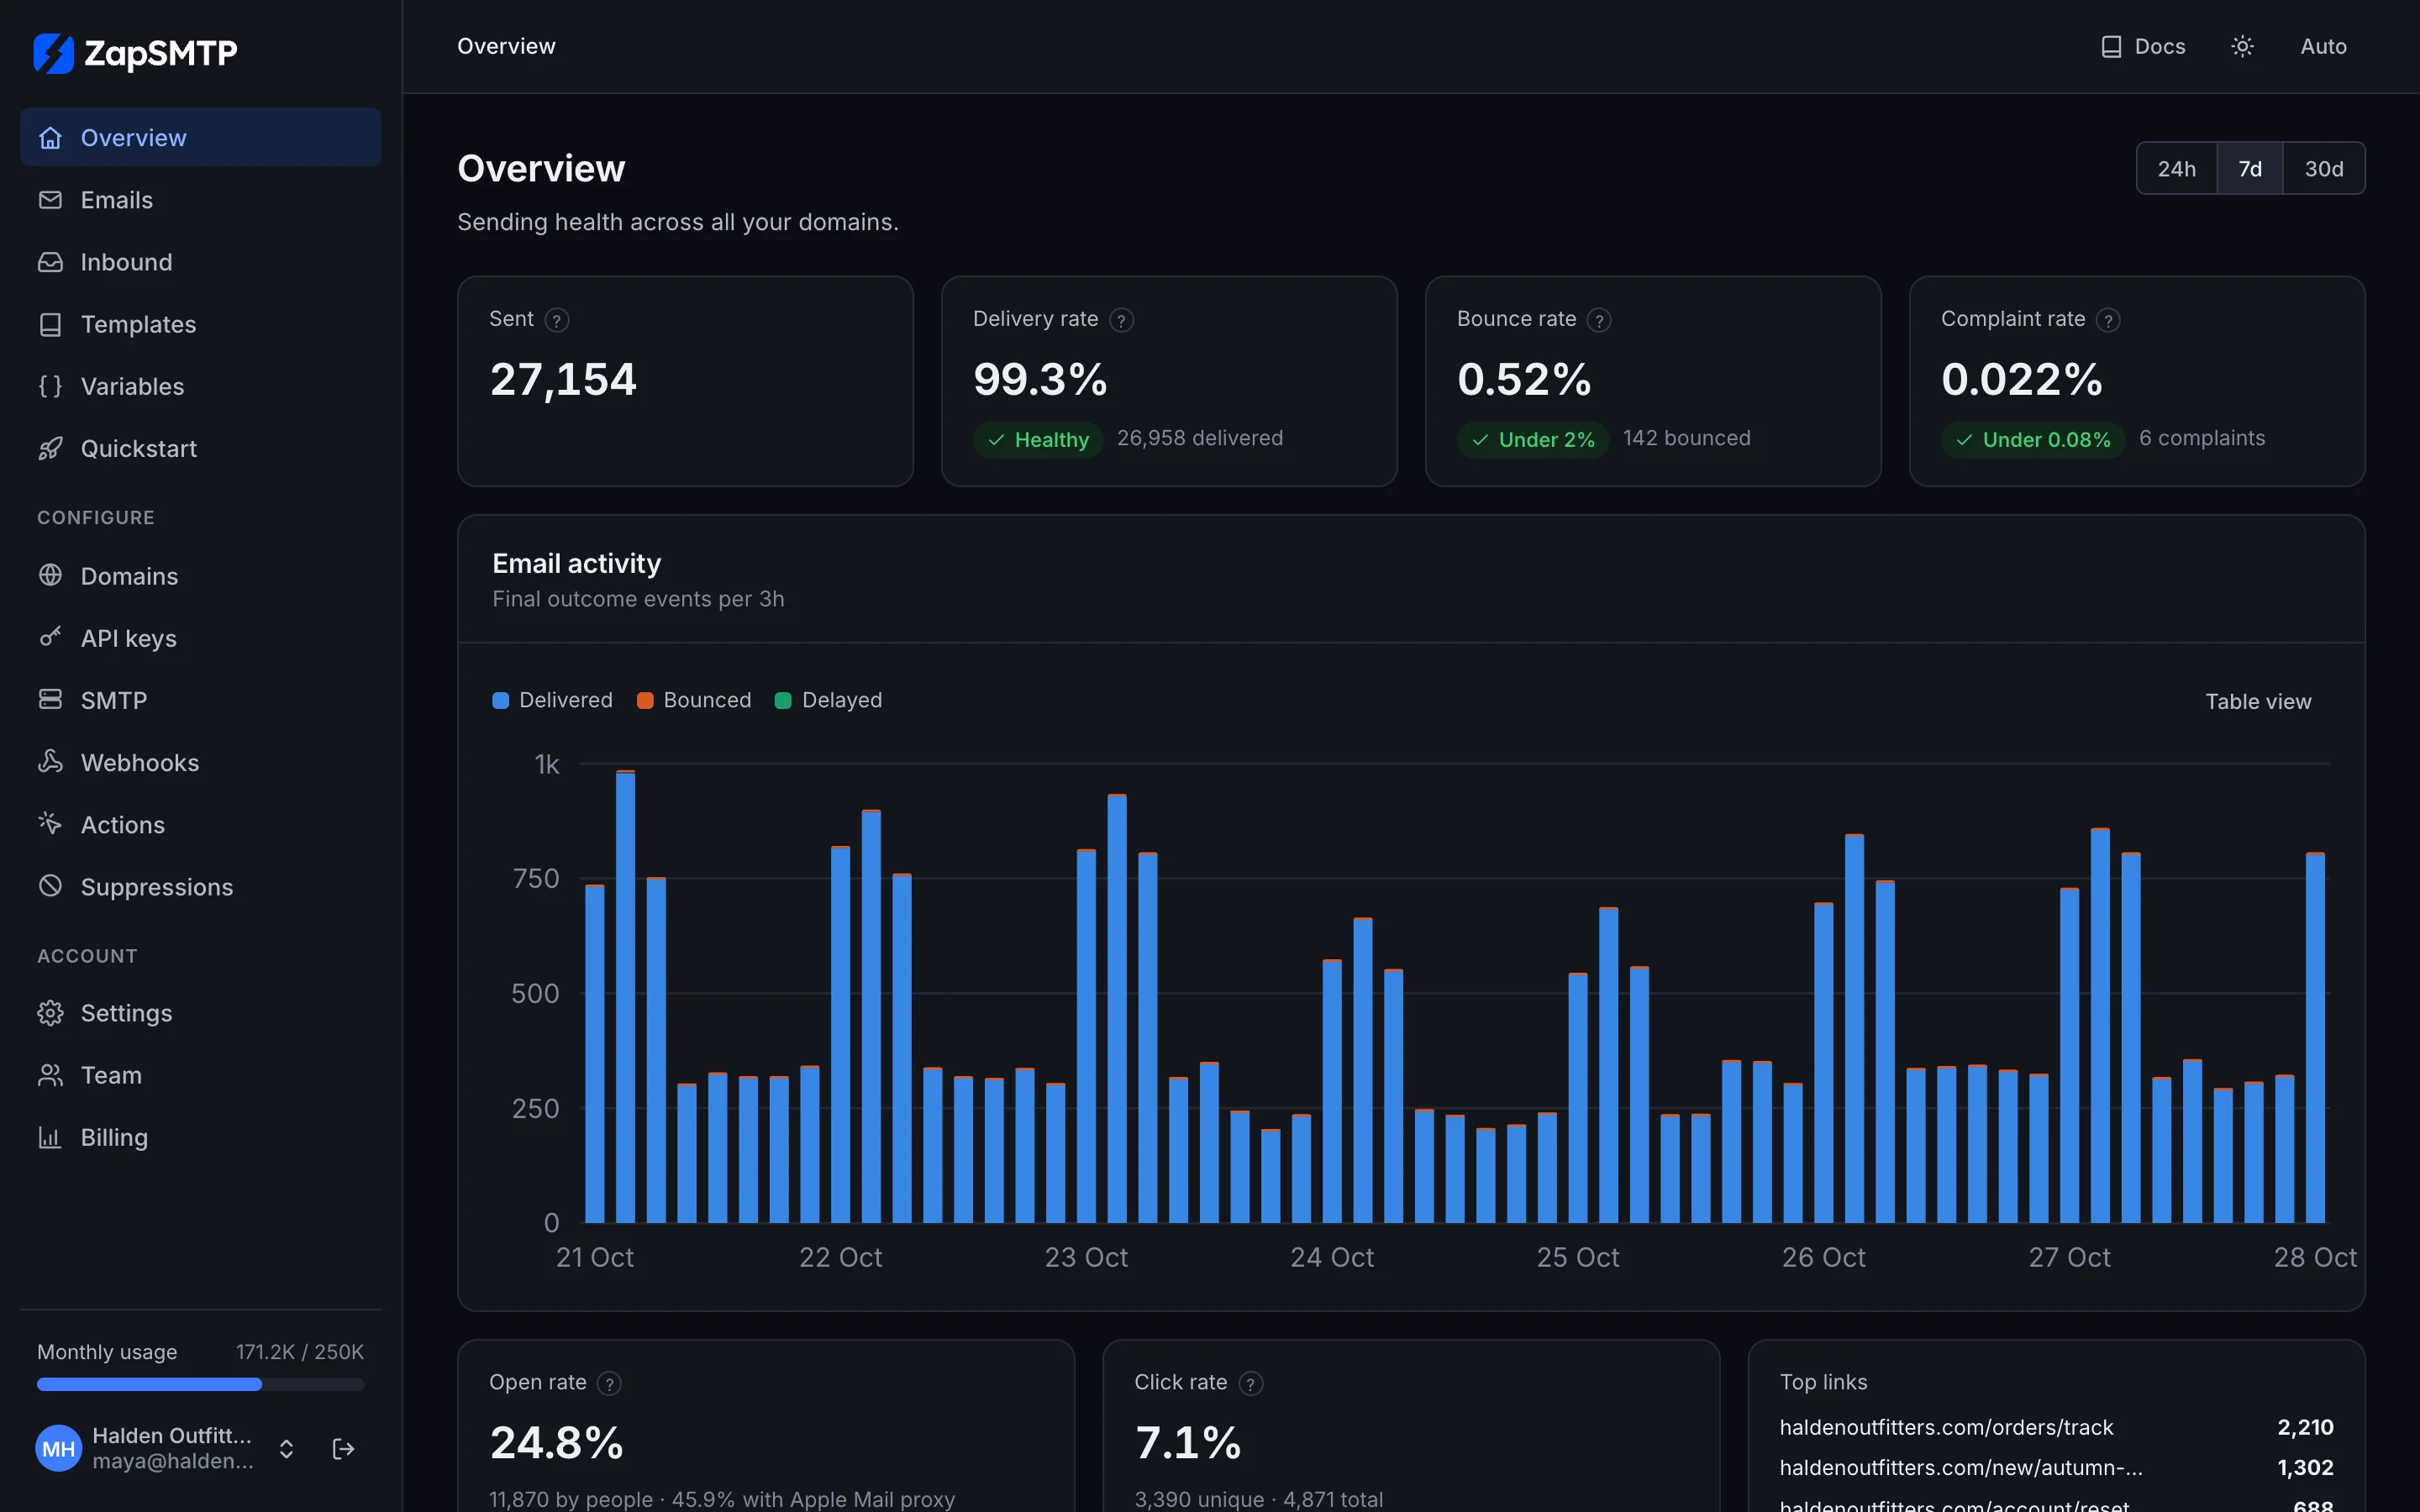
Task: Click the Actions sparkle icon
Action: click(50, 823)
